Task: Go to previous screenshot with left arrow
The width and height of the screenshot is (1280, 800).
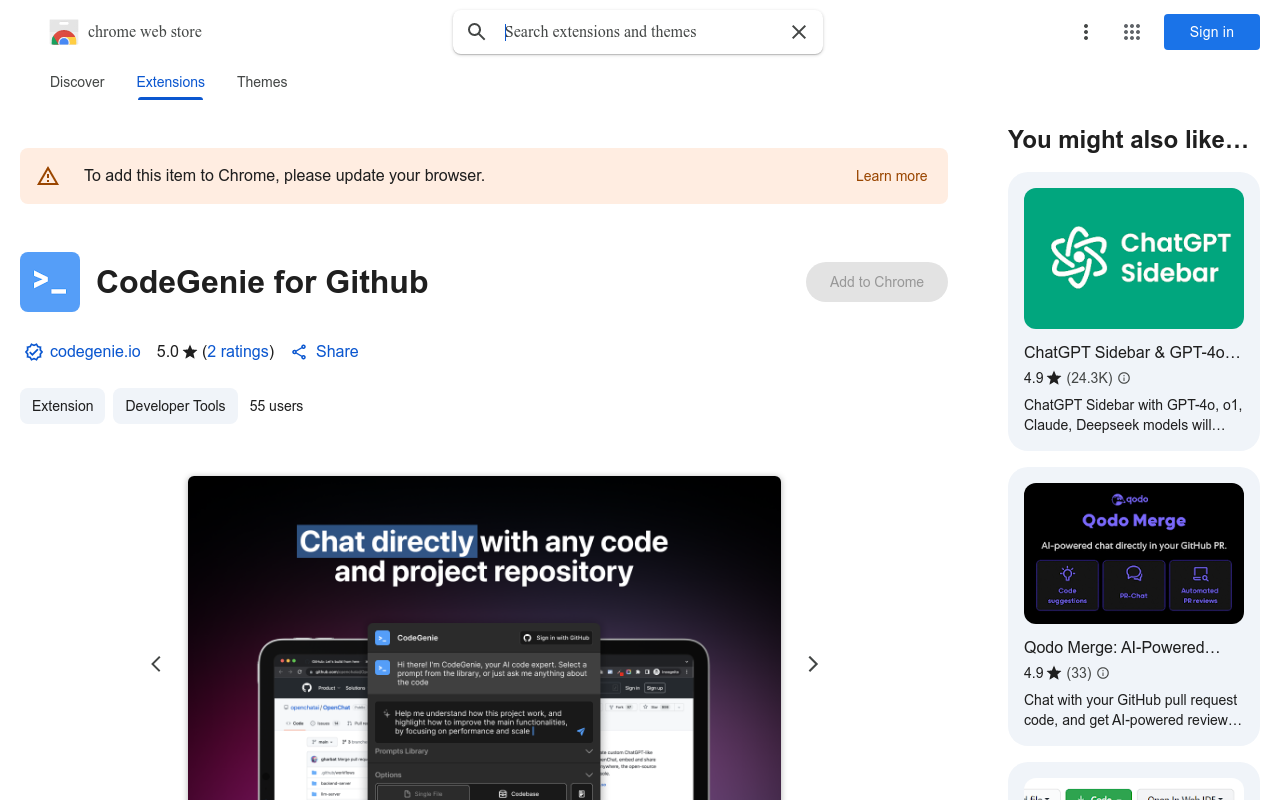Action: point(156,664)
